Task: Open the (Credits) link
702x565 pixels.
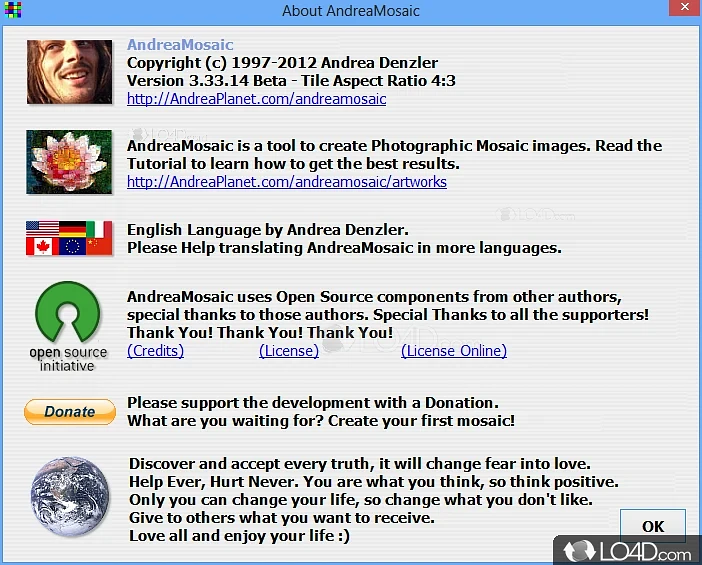Action: (155, 351)
